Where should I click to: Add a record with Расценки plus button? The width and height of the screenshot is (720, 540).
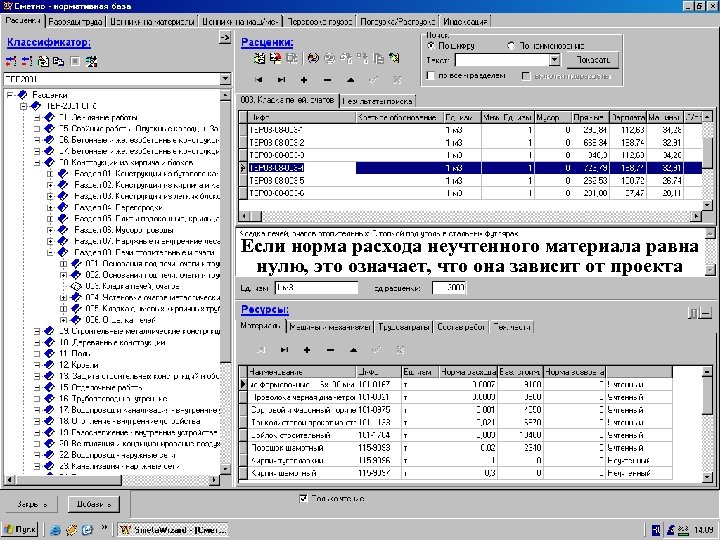click(x=304, y=80)
